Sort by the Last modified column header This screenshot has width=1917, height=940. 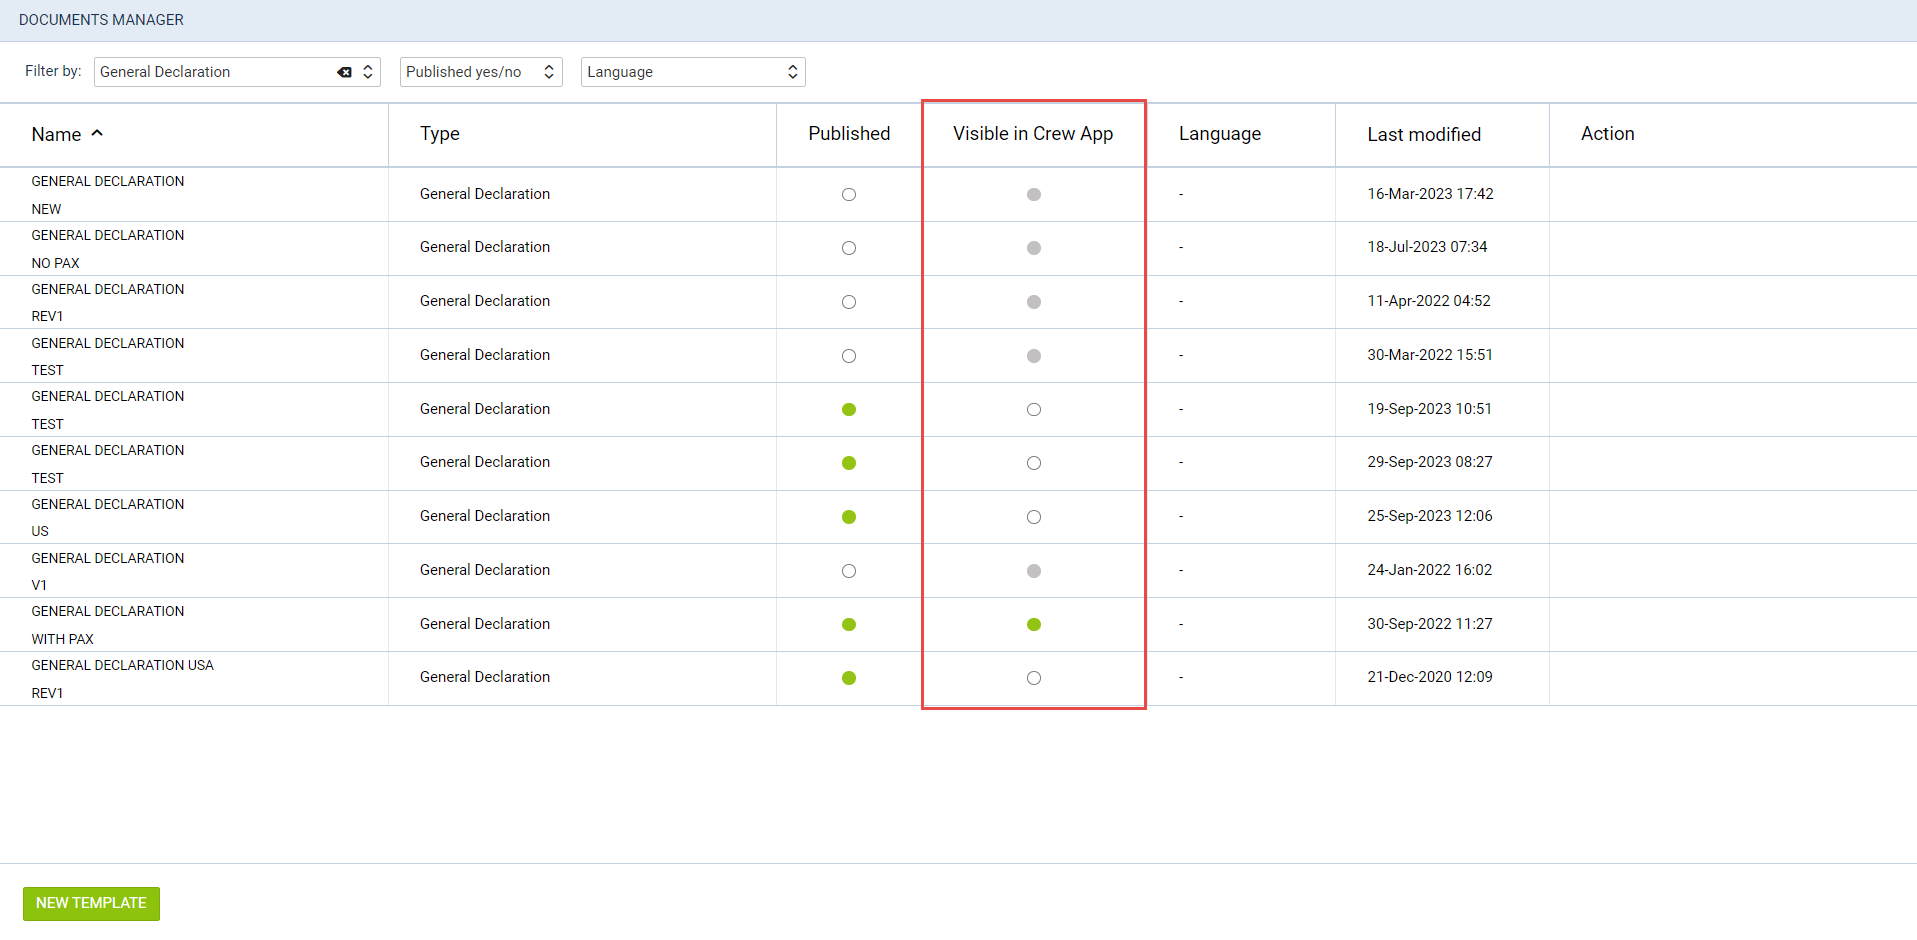[x=1424, y=134]
